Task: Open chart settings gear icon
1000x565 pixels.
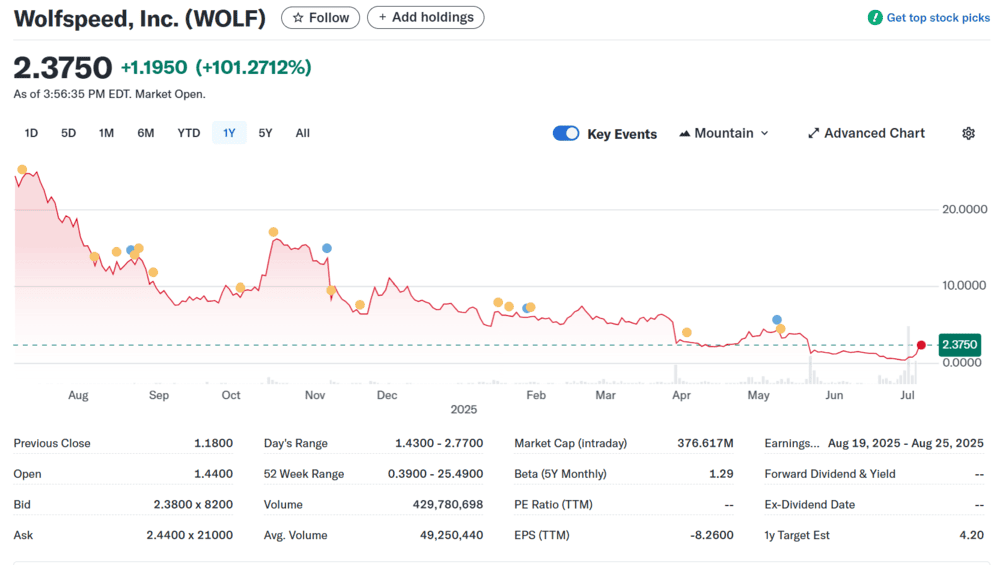Action: click(x=968, y=133)
